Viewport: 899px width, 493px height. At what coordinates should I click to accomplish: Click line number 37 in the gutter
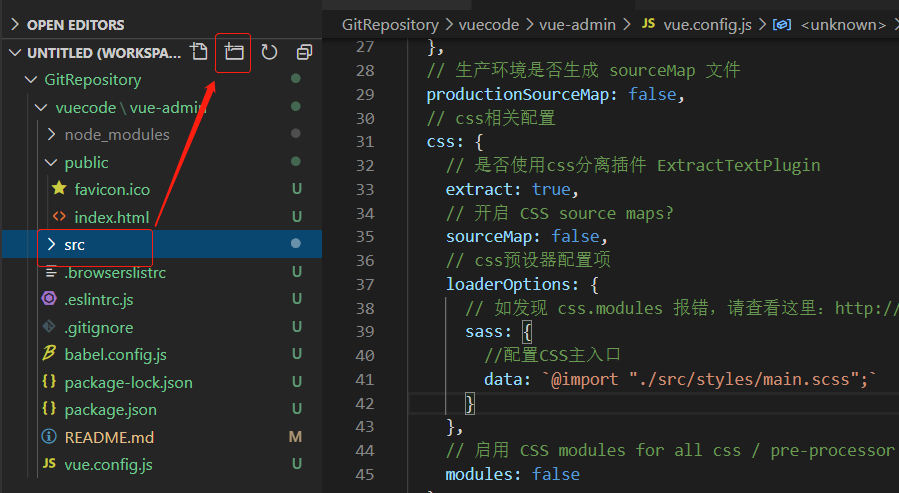pos(365,284)
